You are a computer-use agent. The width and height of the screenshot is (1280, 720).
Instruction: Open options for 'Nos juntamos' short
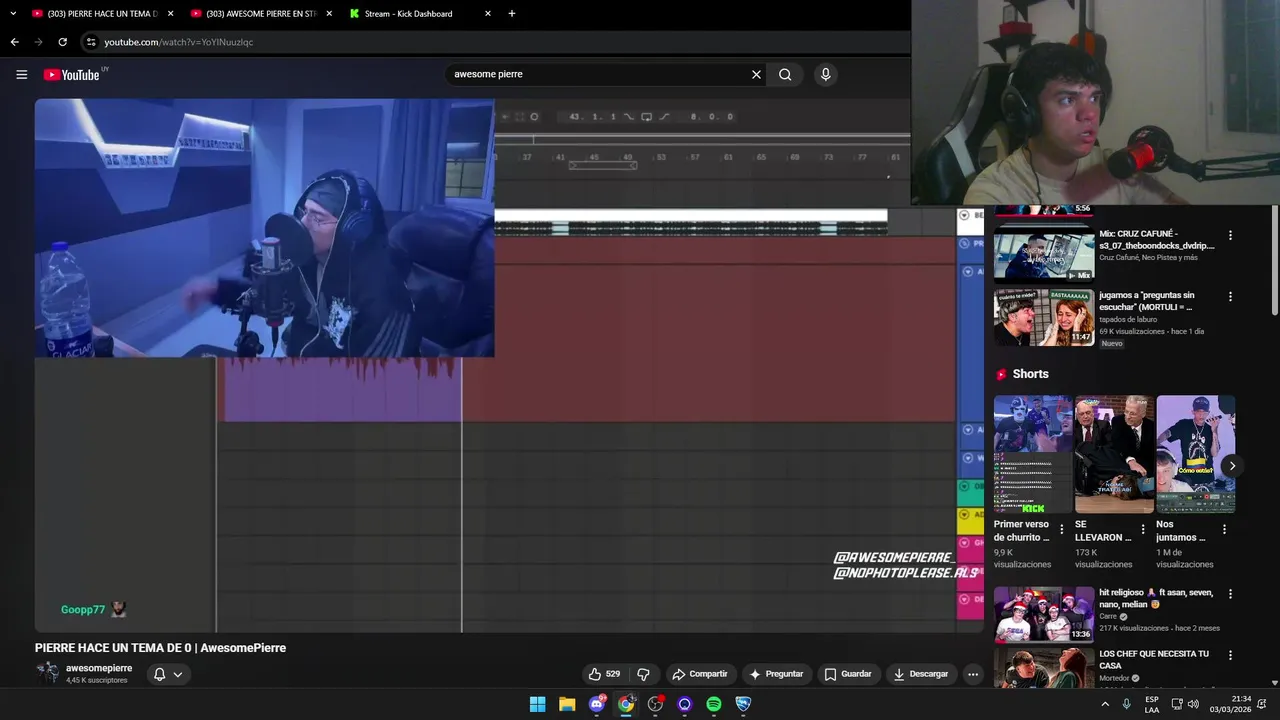[x=1224, y=530]
